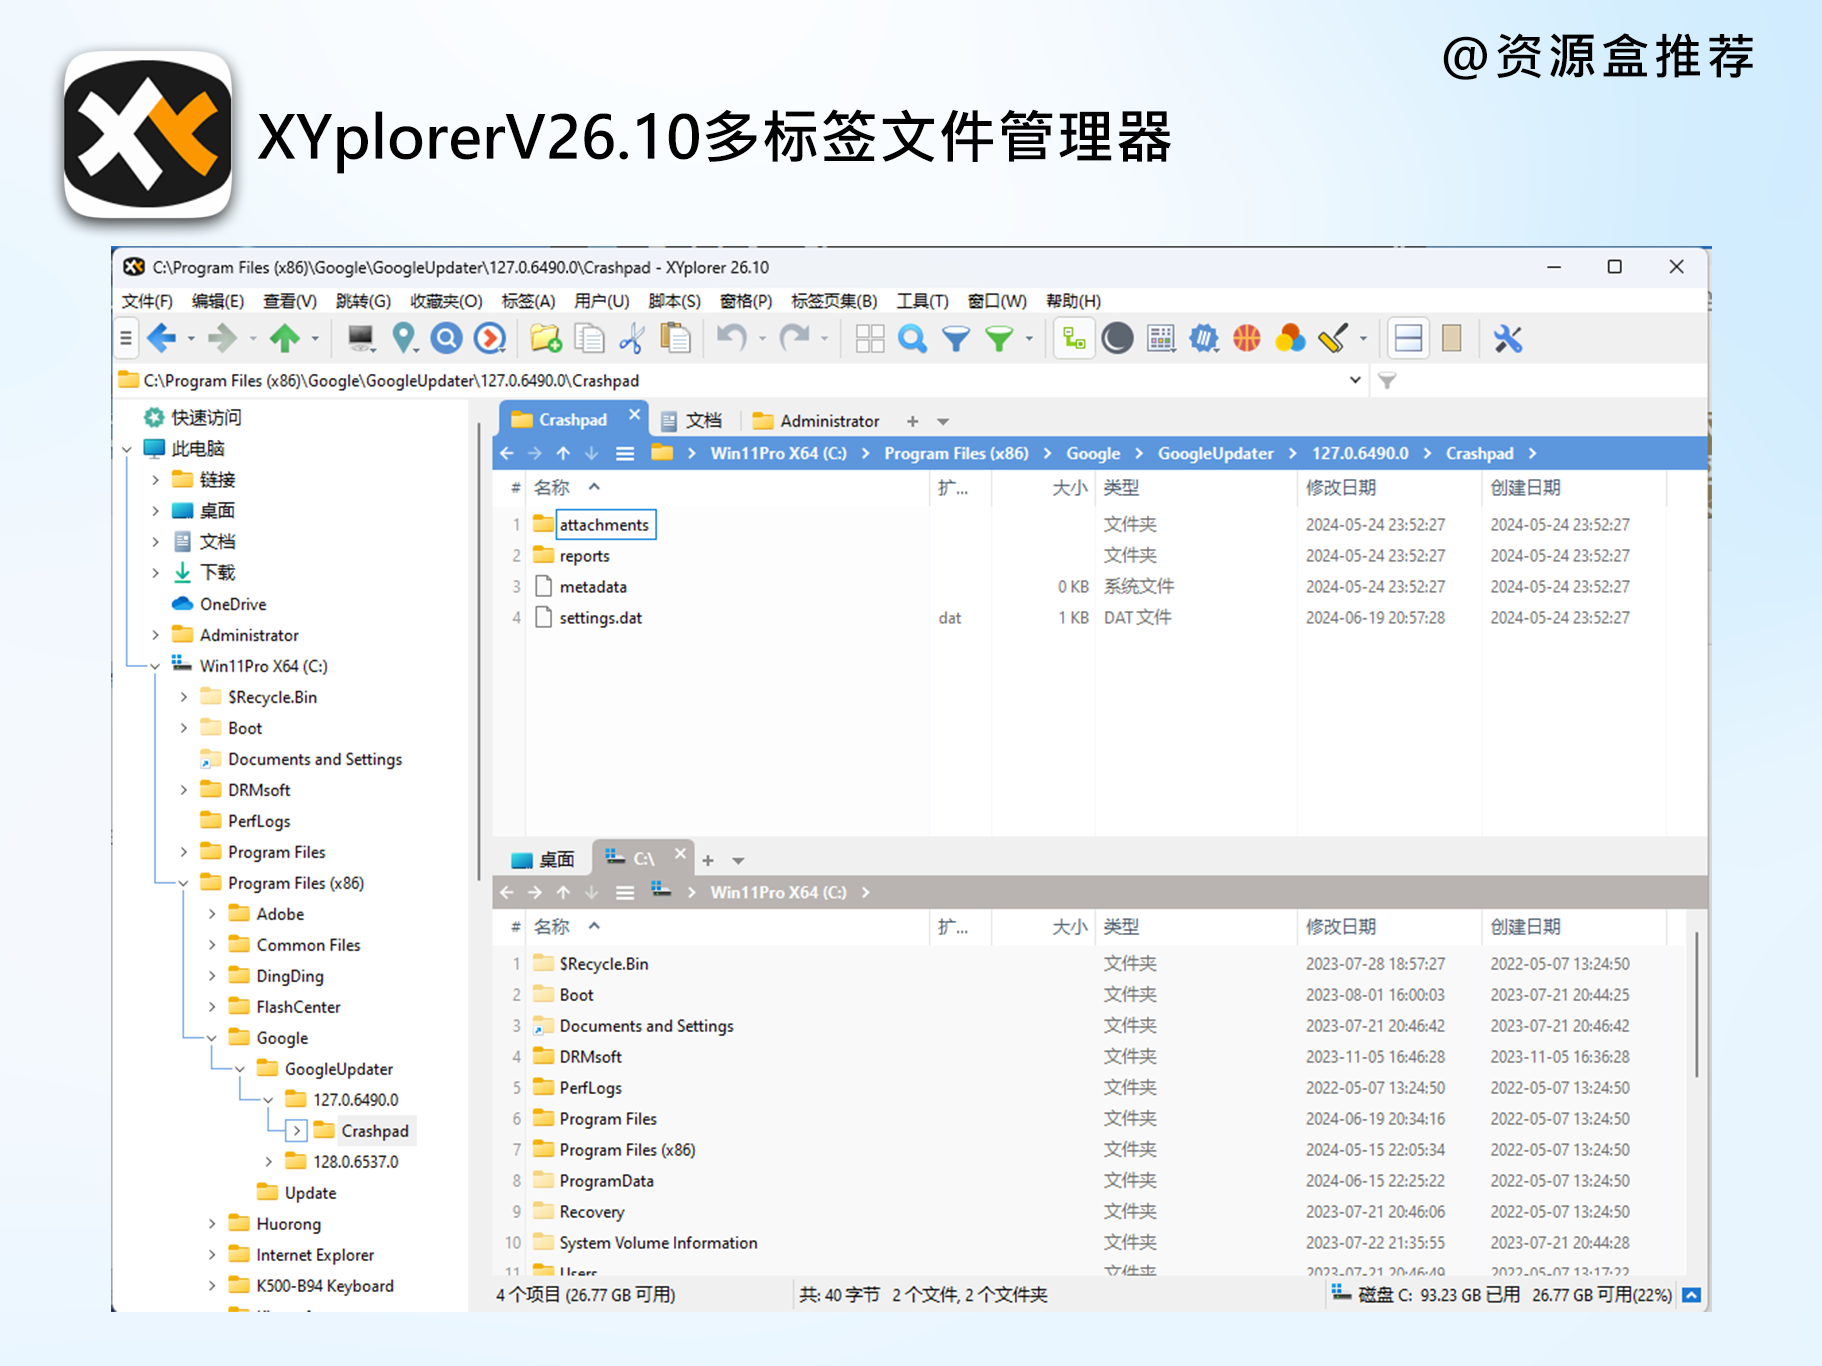Switch to the Administrator tab
The image size is (1822, 1366).
817,421
